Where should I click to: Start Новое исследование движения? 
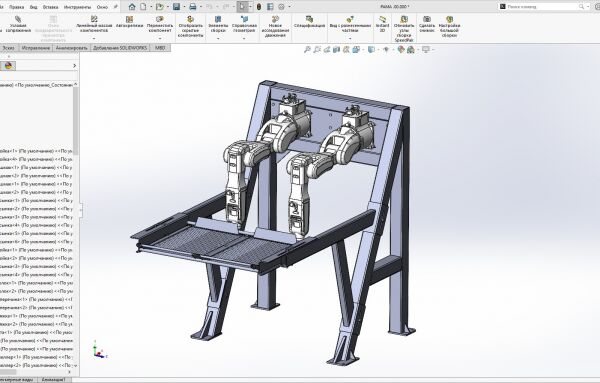275,26
